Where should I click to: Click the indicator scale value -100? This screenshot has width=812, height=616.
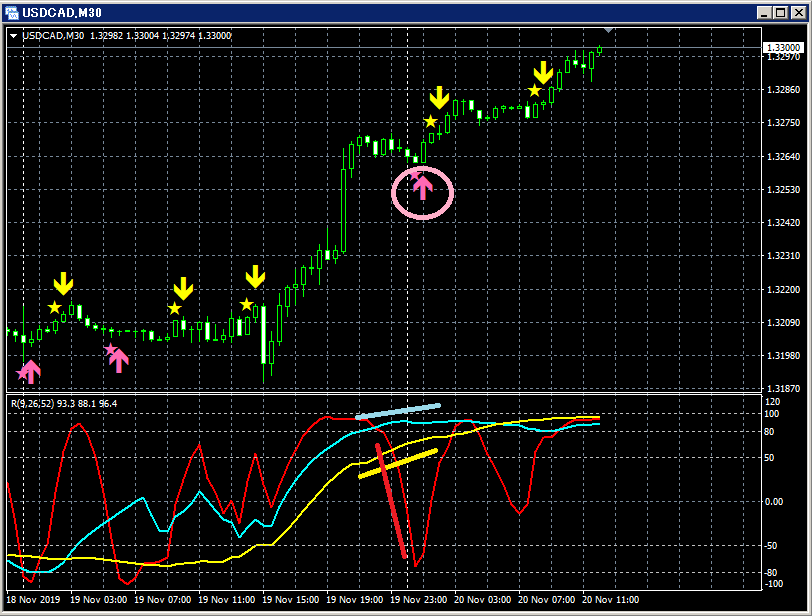tap(774, 584)
